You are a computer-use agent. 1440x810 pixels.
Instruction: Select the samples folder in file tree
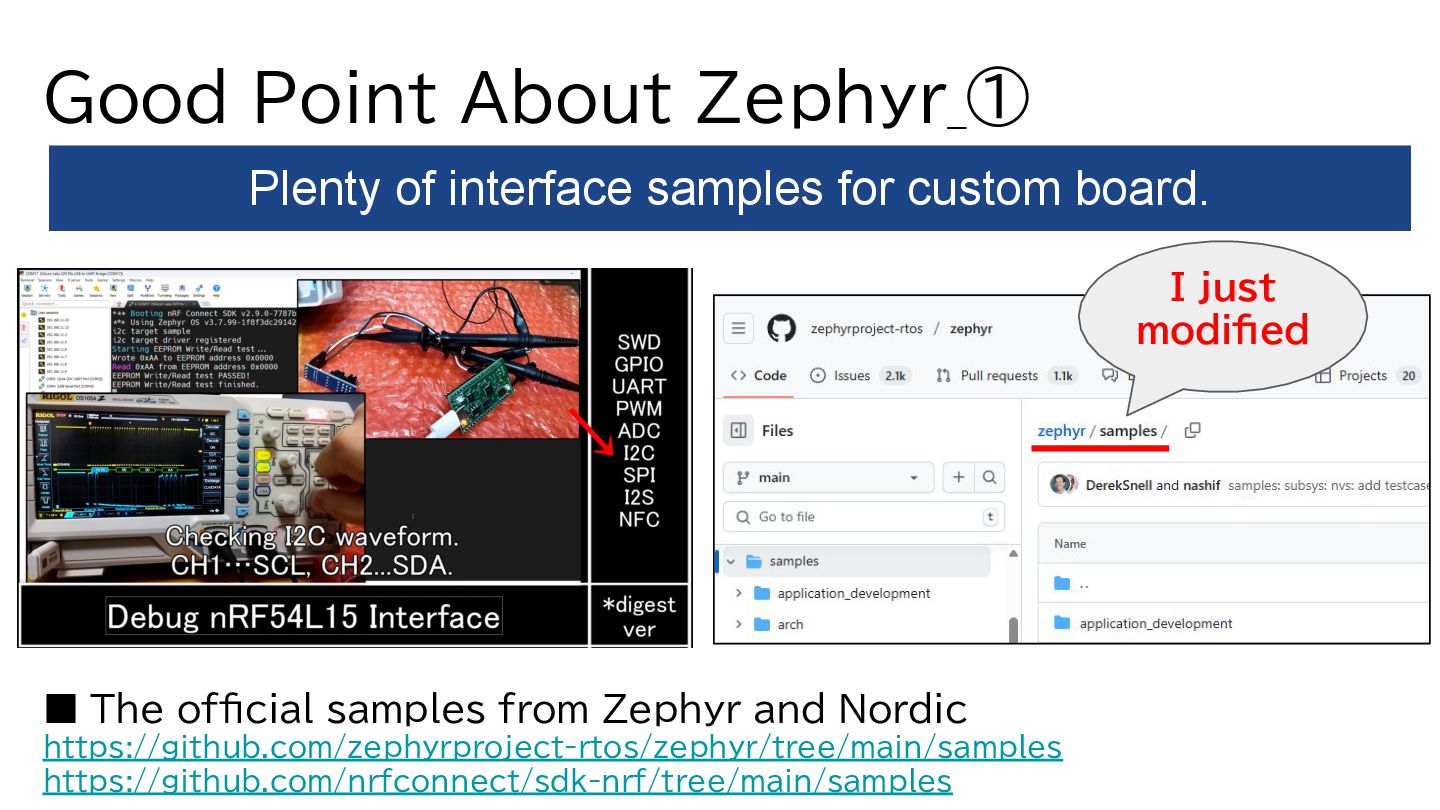click(x=855, y=561)
